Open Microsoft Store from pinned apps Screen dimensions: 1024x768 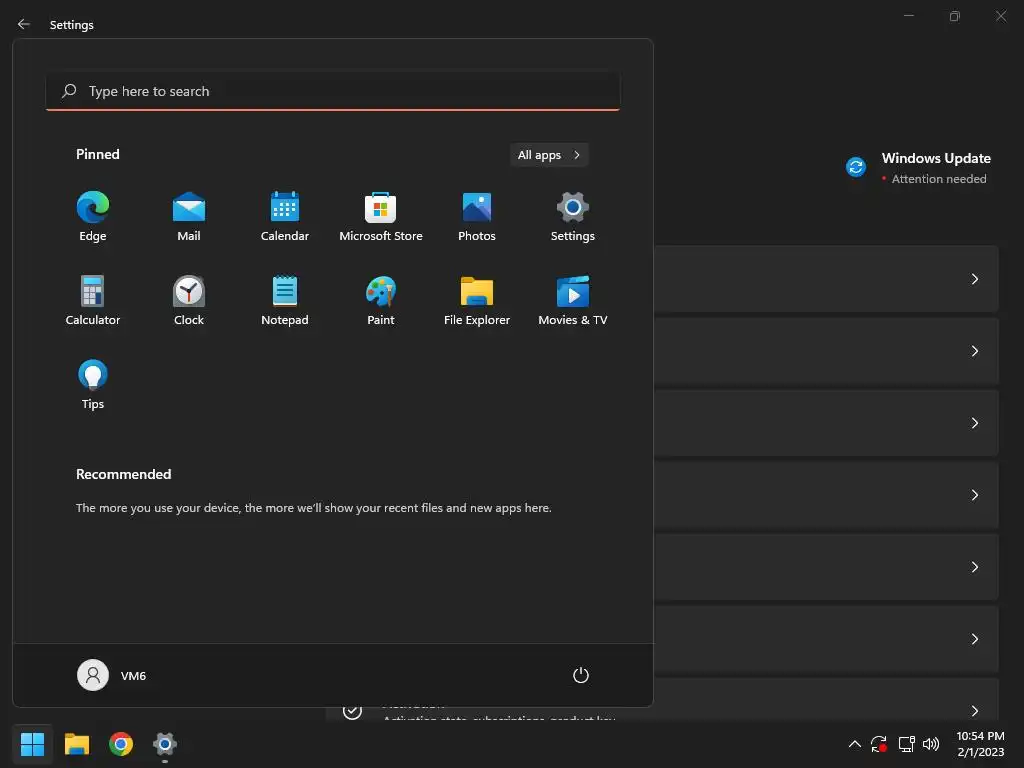[x=381, y=217]
